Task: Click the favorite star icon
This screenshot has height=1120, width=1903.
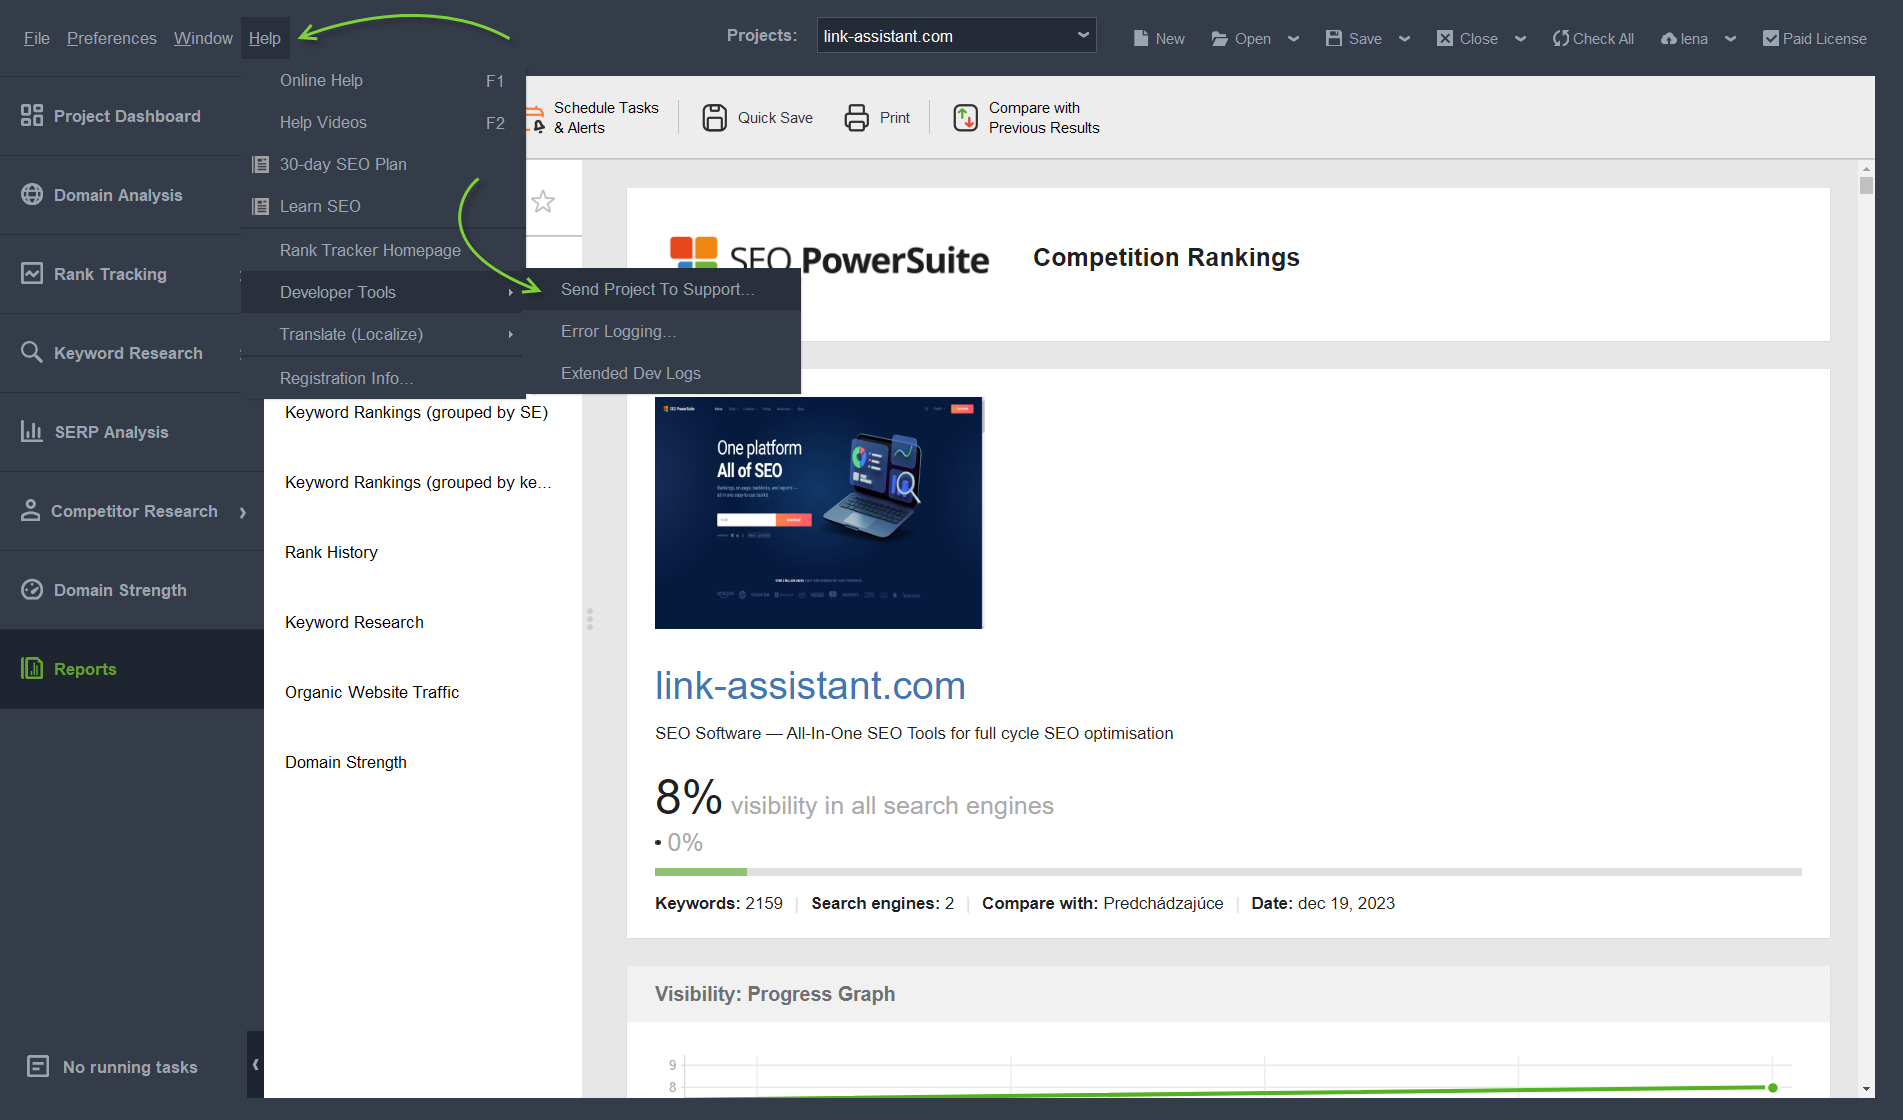Action: click(543, 202)
